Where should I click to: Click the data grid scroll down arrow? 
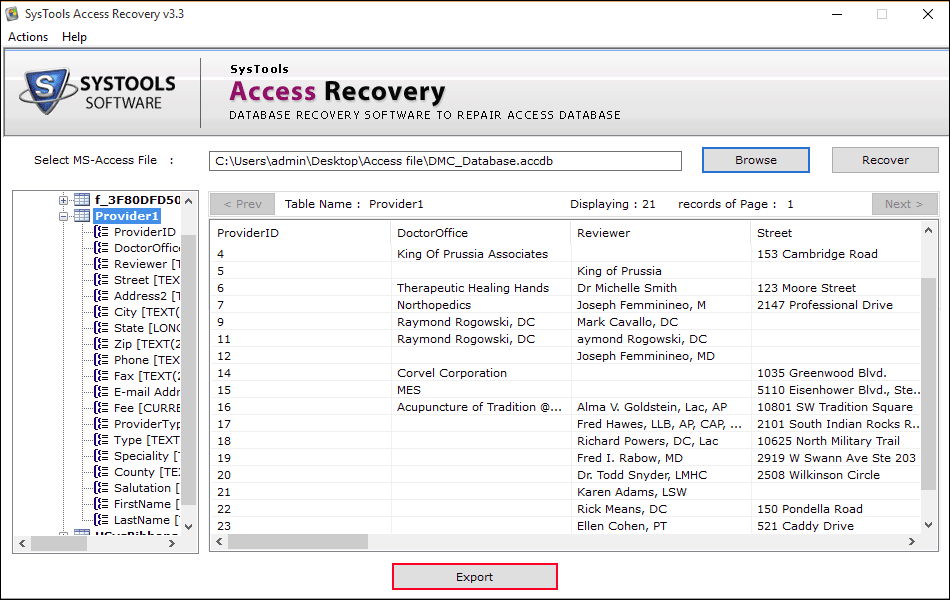(928, 525)
